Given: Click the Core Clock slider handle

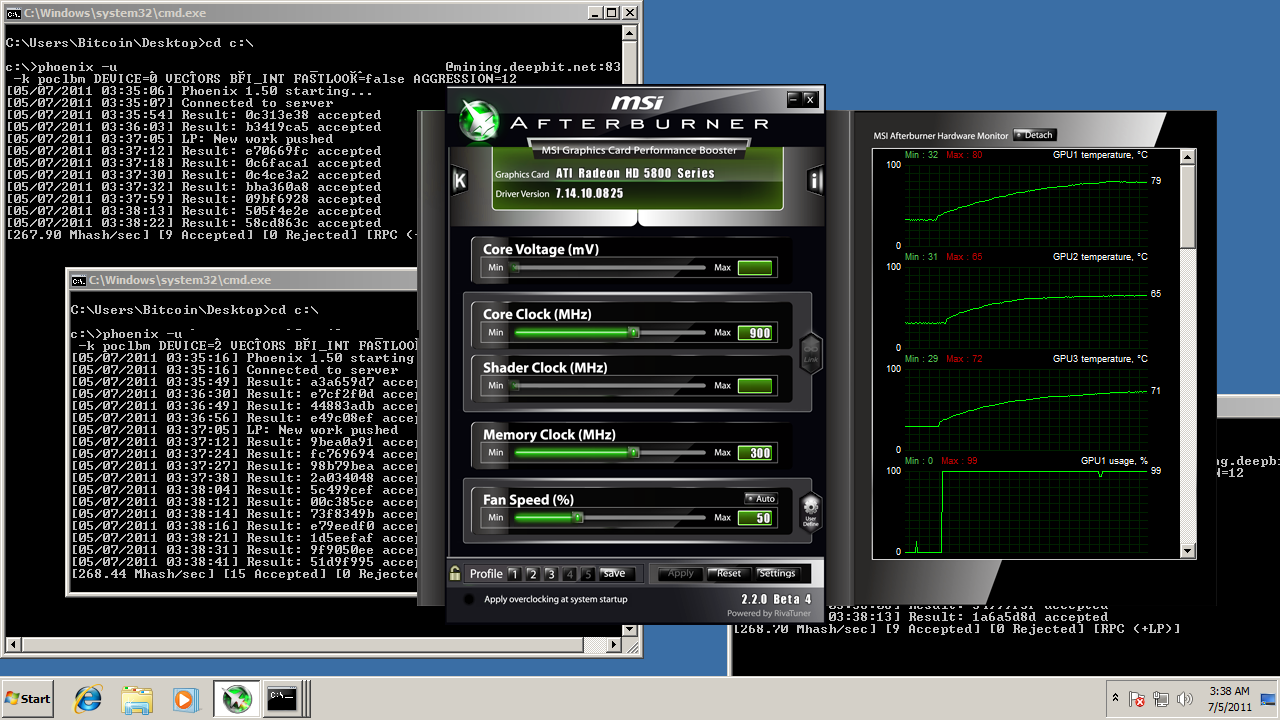Looking at the screenshot, I should 634,332.
